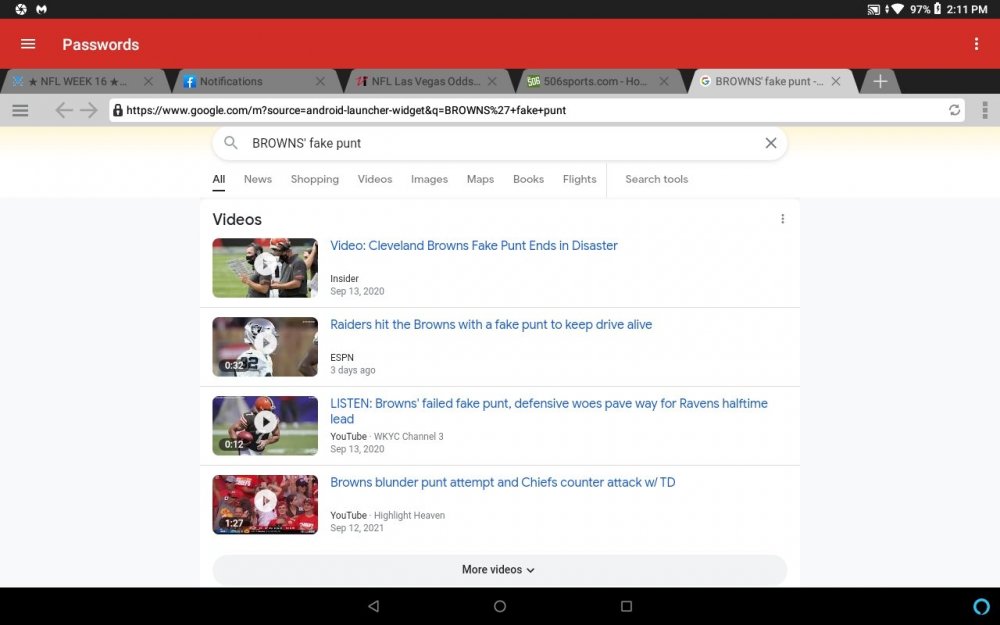Close the Notifications tab

[320, 82]
